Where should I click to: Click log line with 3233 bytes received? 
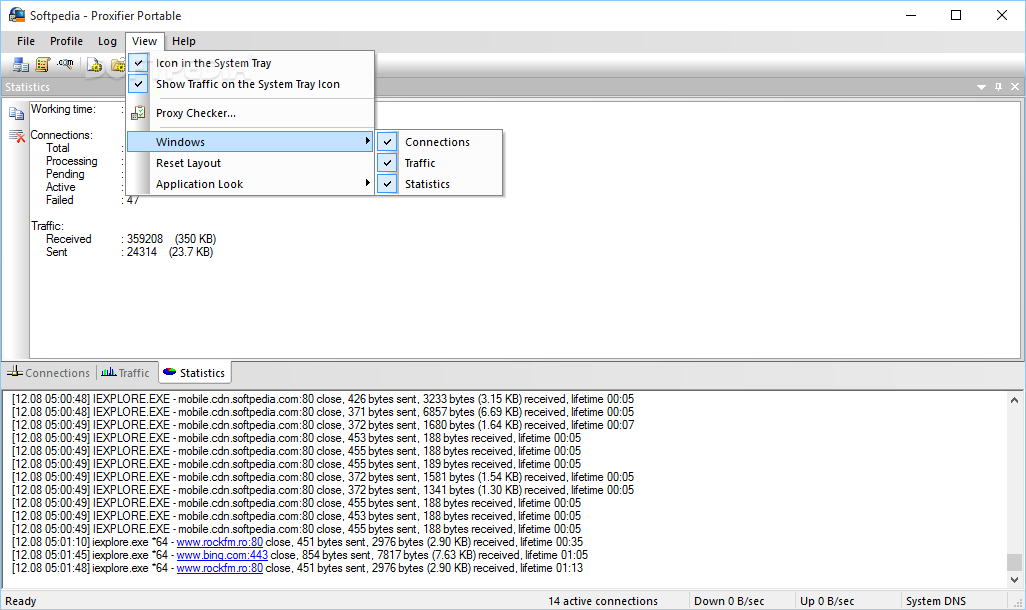click(x=323, y=399)
